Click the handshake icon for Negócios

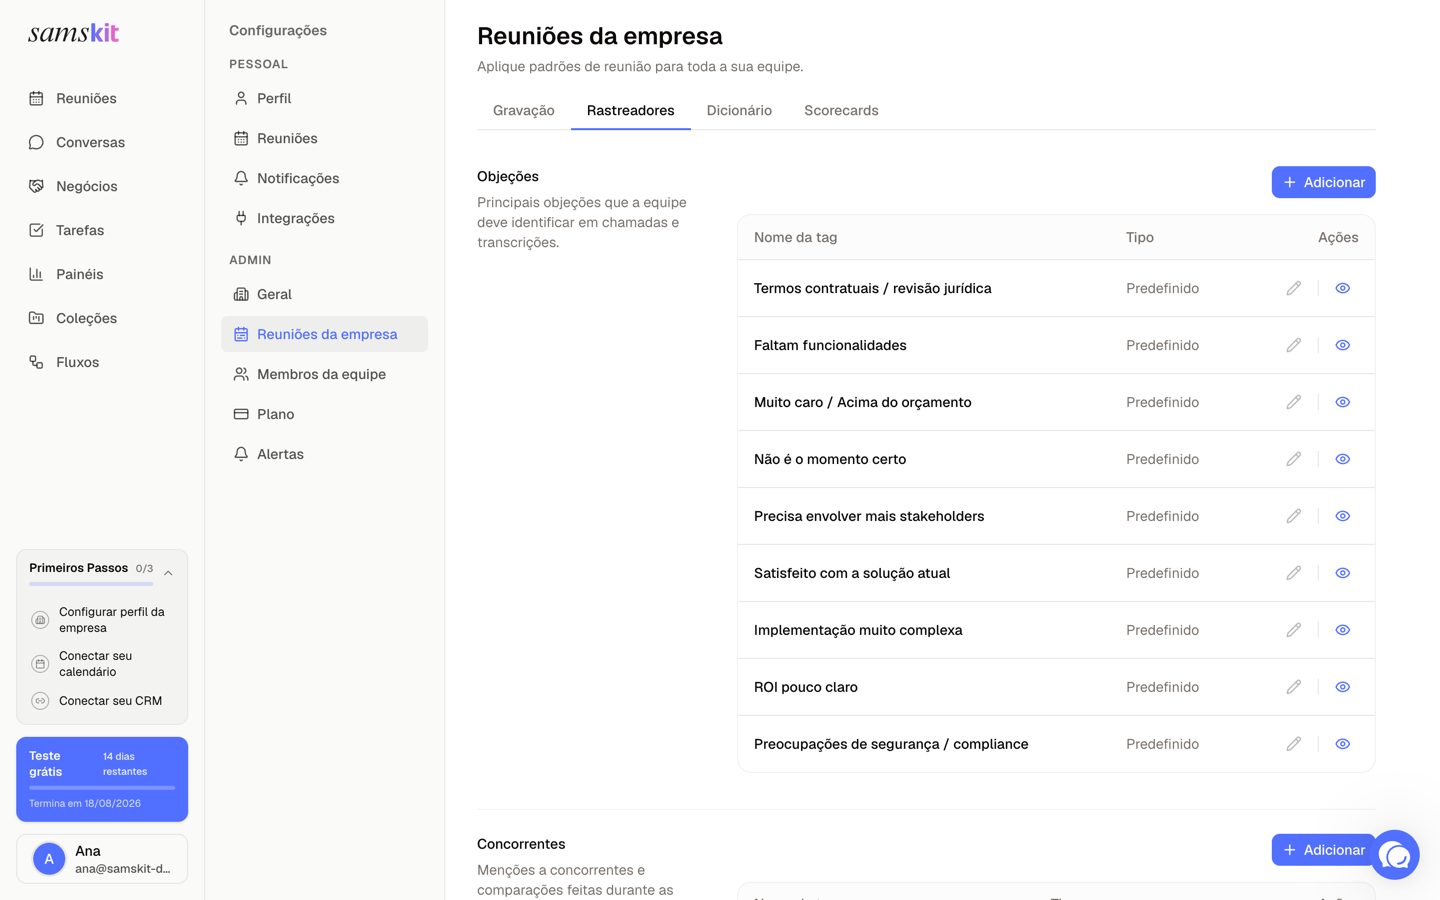tap(36, 186)
